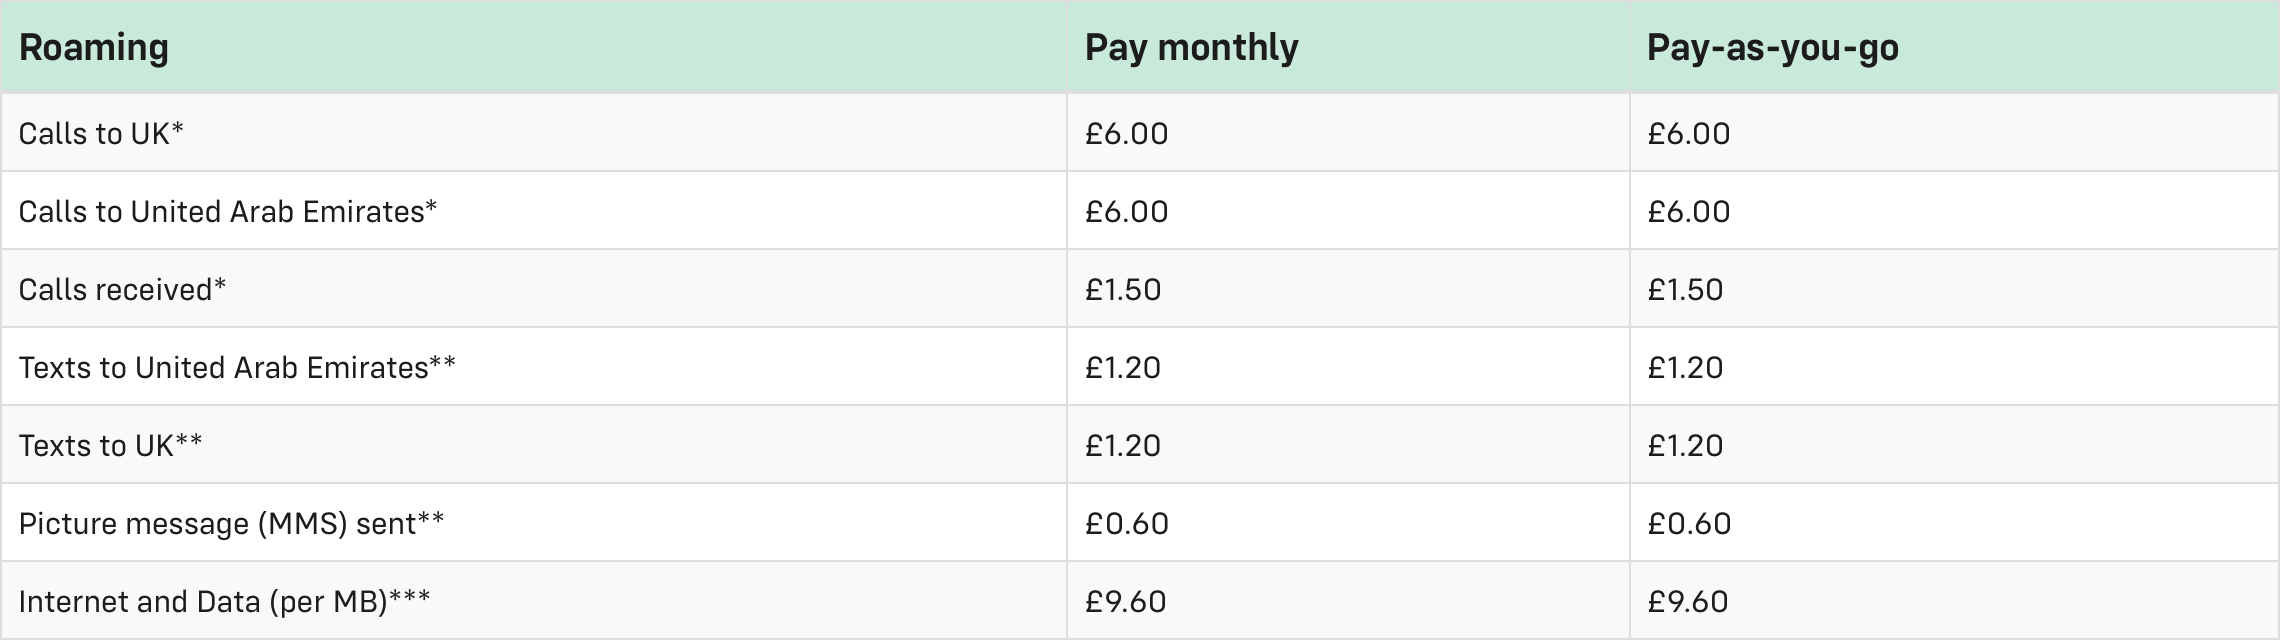Click Pay-as-you-go £0.60 MMS price
2280x640 pixels.
tap(1688, 524)
